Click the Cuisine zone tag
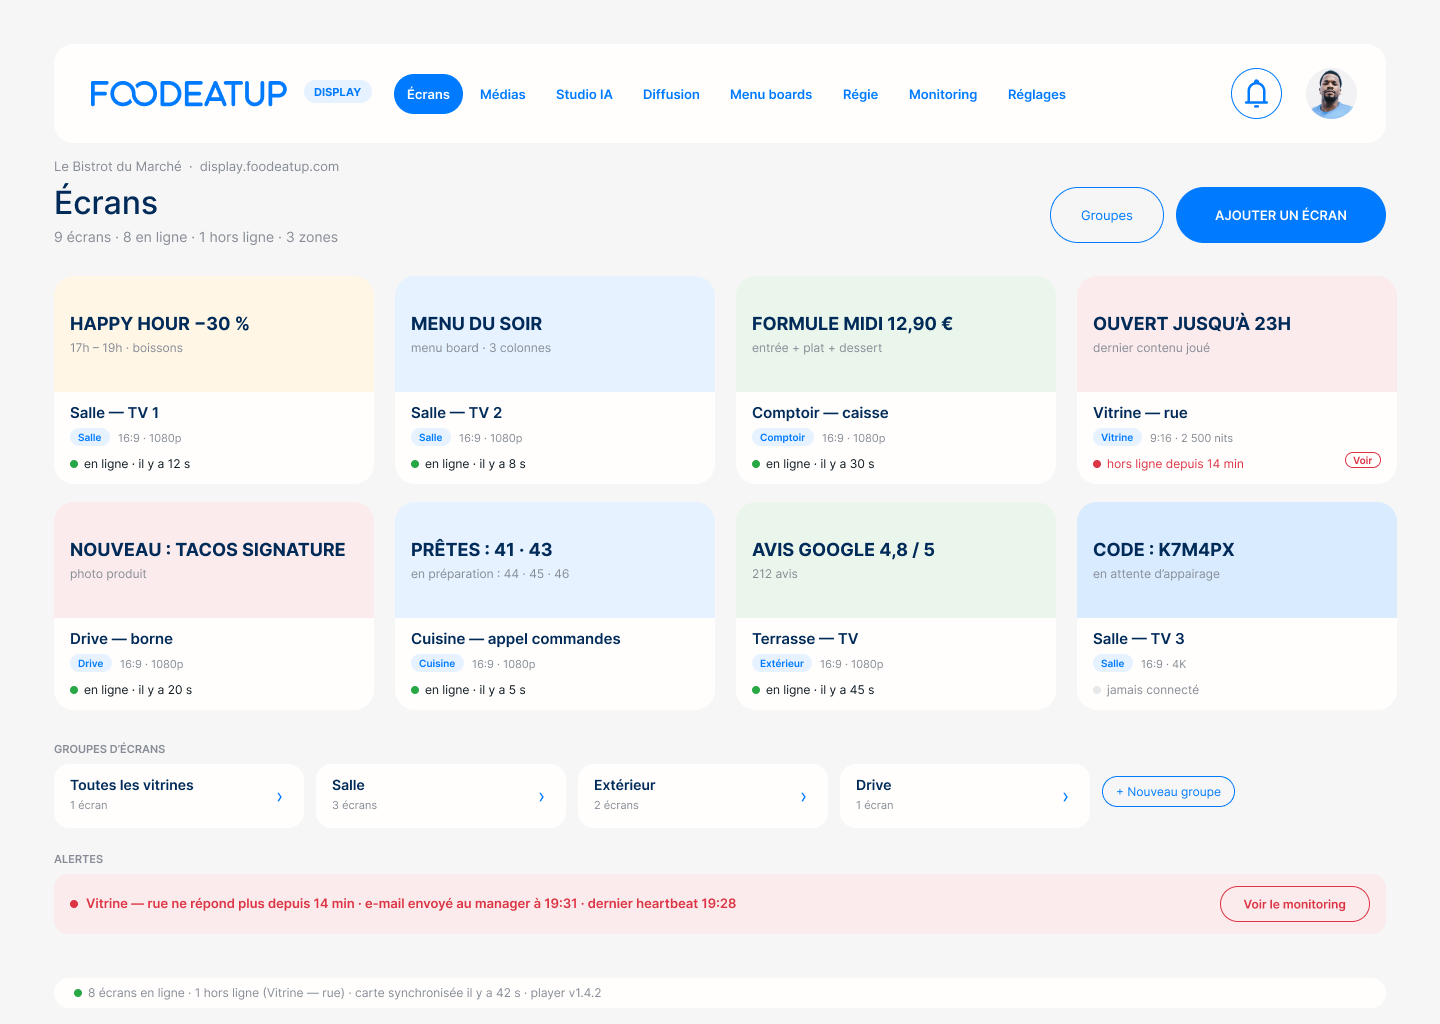This screenshot has width=1440, height=1024. (437, 664)
